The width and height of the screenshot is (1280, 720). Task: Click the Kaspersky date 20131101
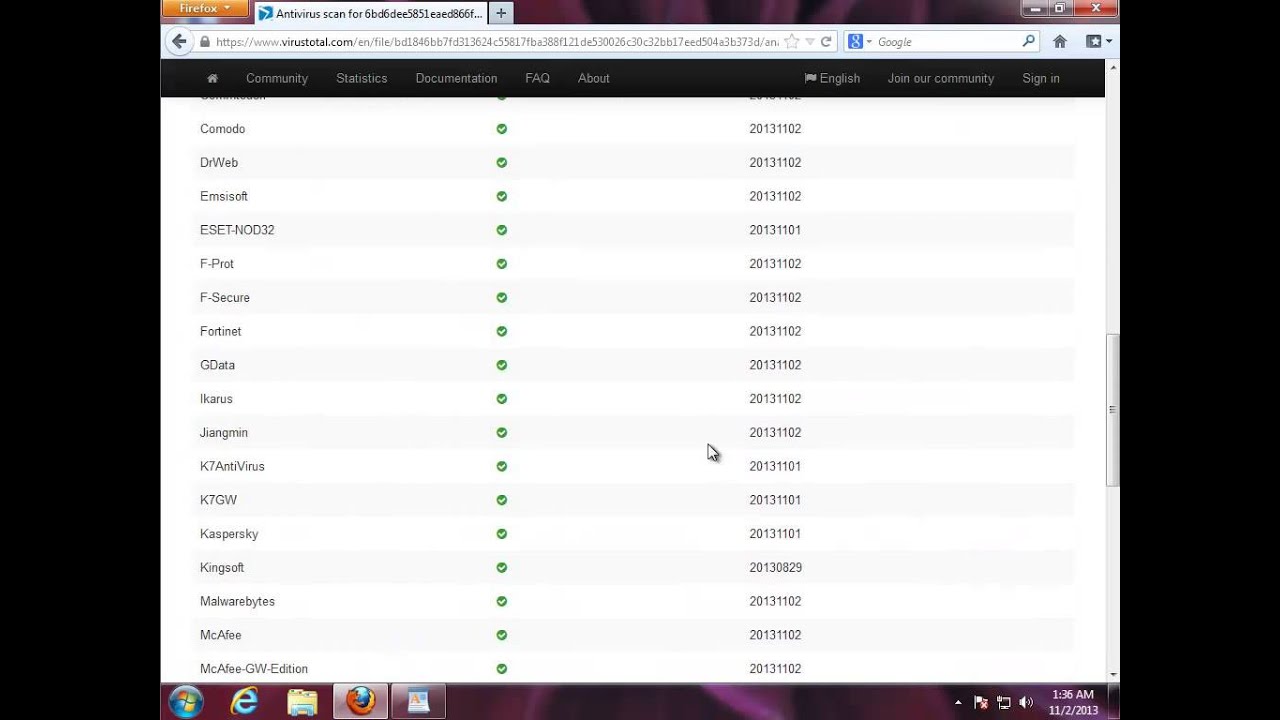[x=775, y=534]
